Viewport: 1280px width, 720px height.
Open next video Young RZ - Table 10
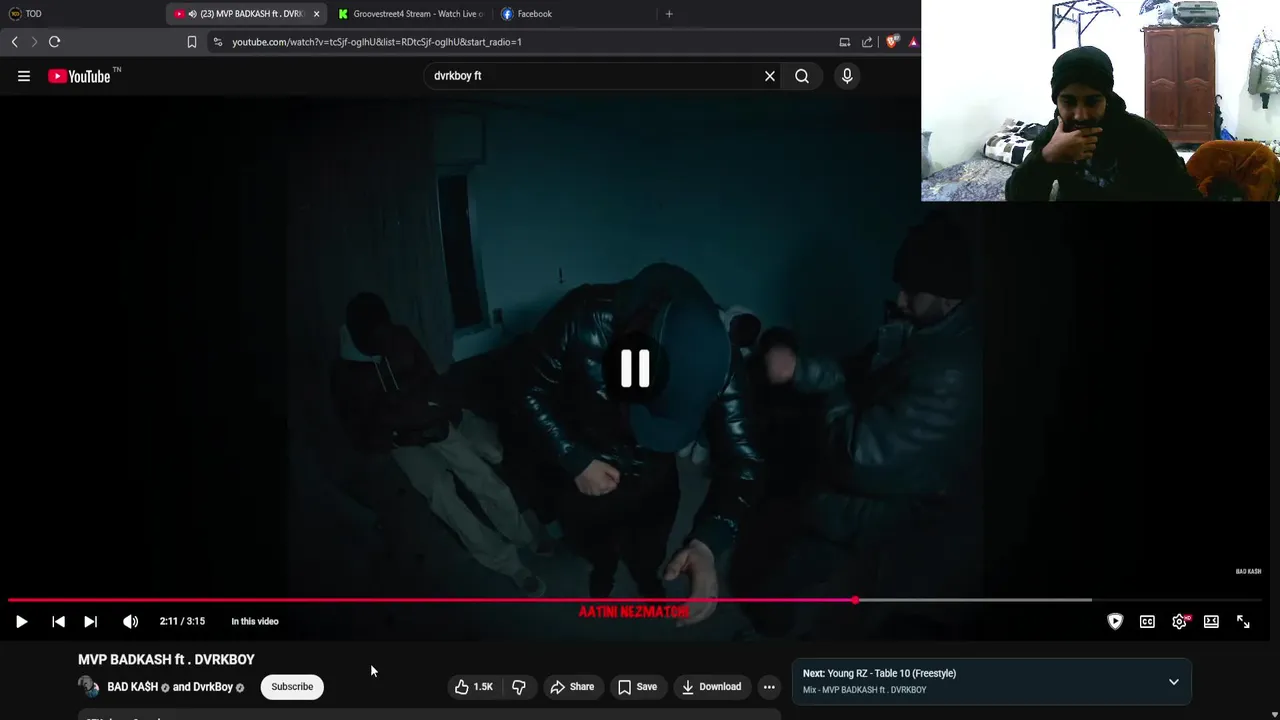click(880, 673)
